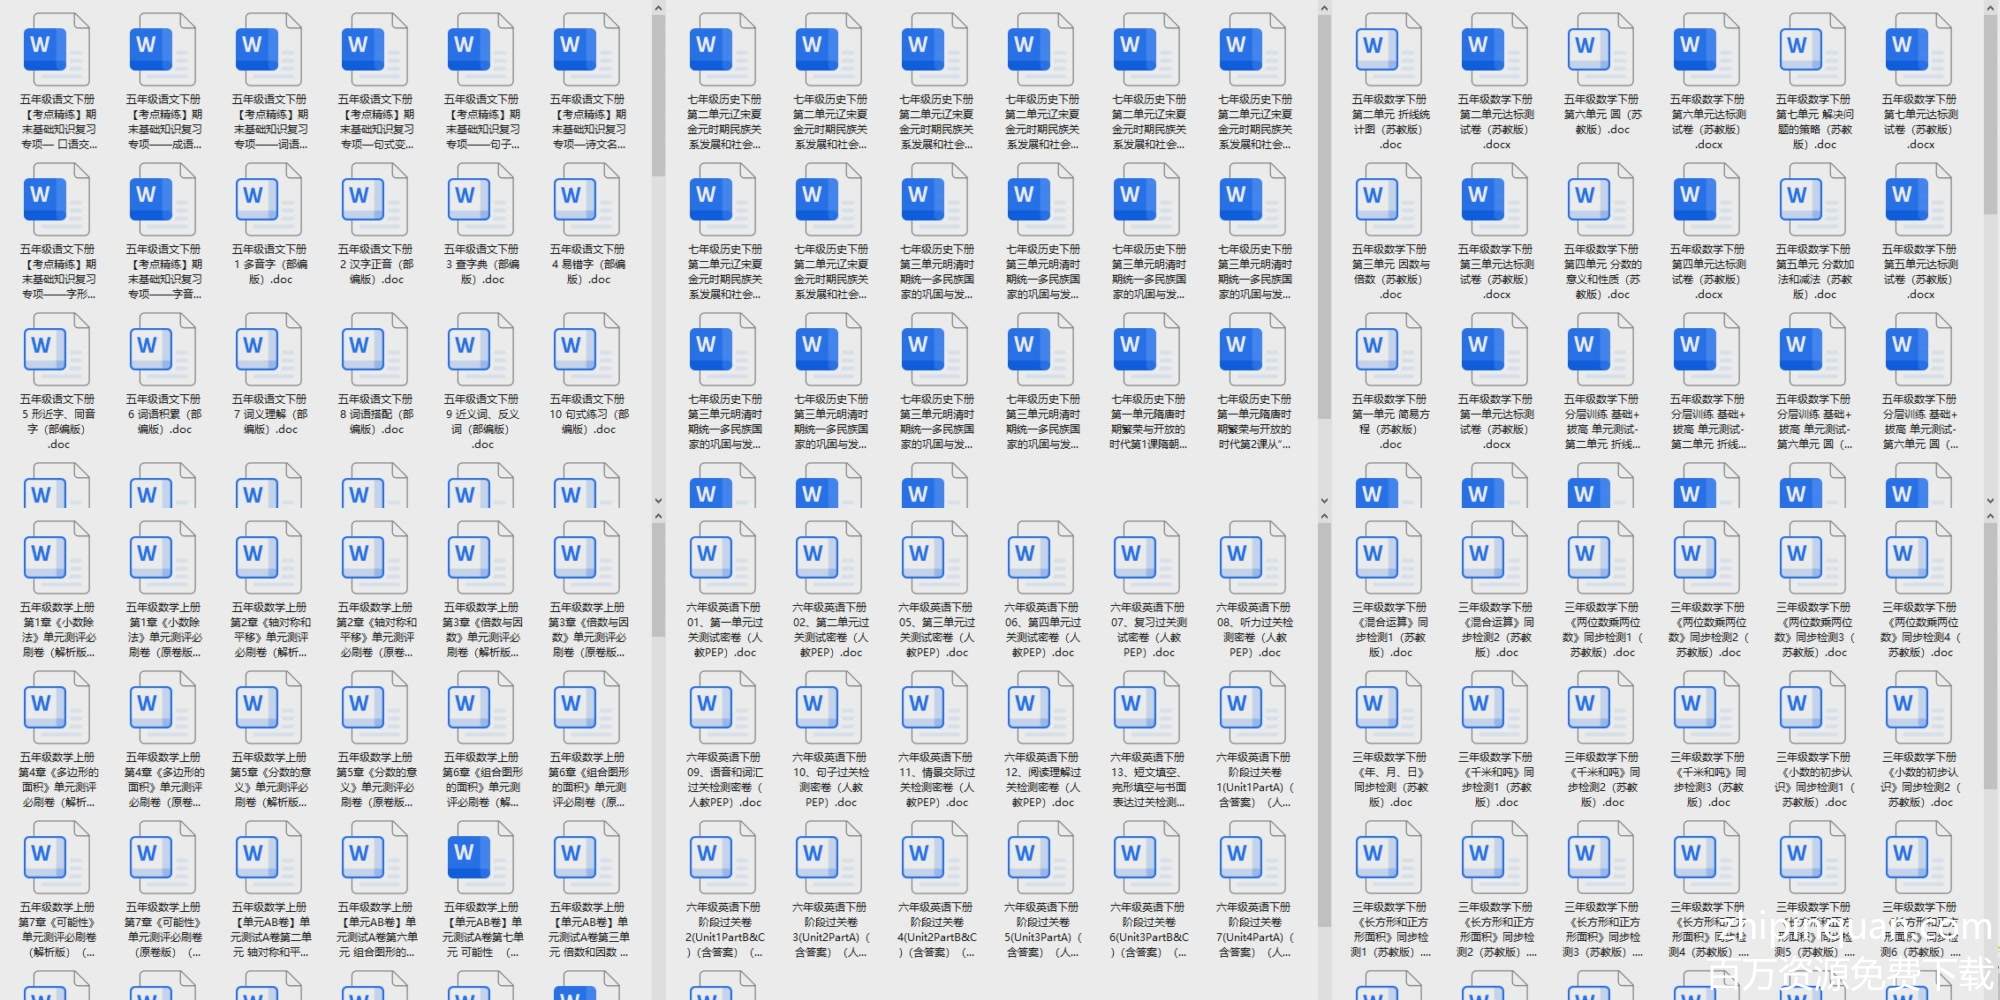The width and height of the screenshot is (2000, 1000).
Task: Click scroll-up arrow of bottom-middle English pane
Action: tap(1324, 517)
